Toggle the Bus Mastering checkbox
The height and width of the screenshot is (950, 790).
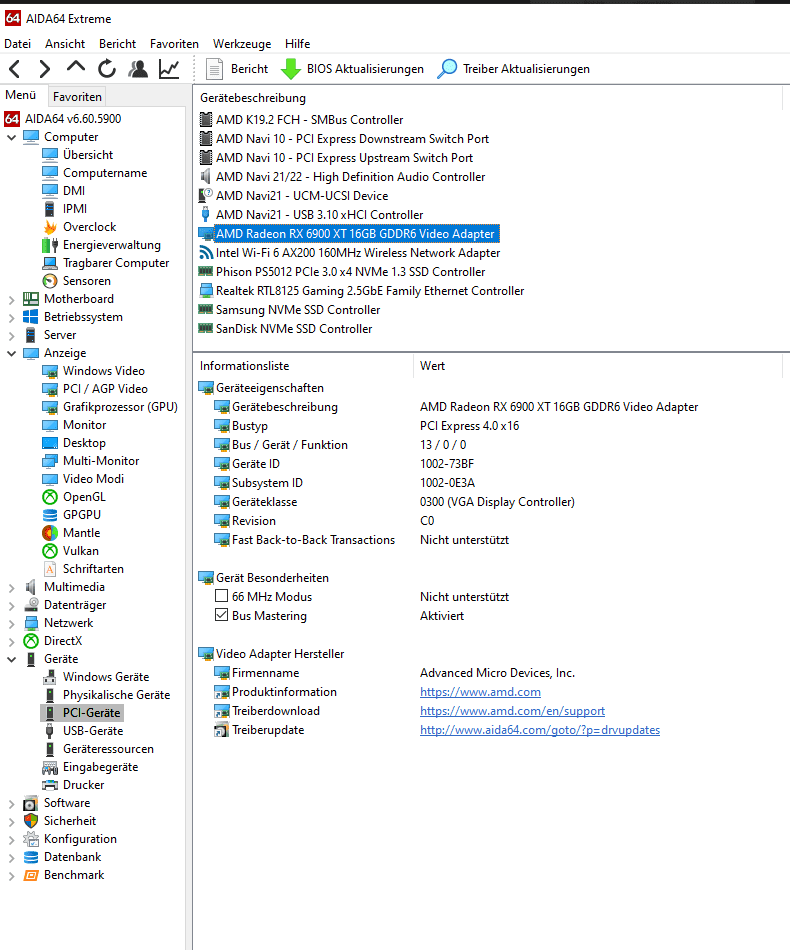[x=222, y=615]
